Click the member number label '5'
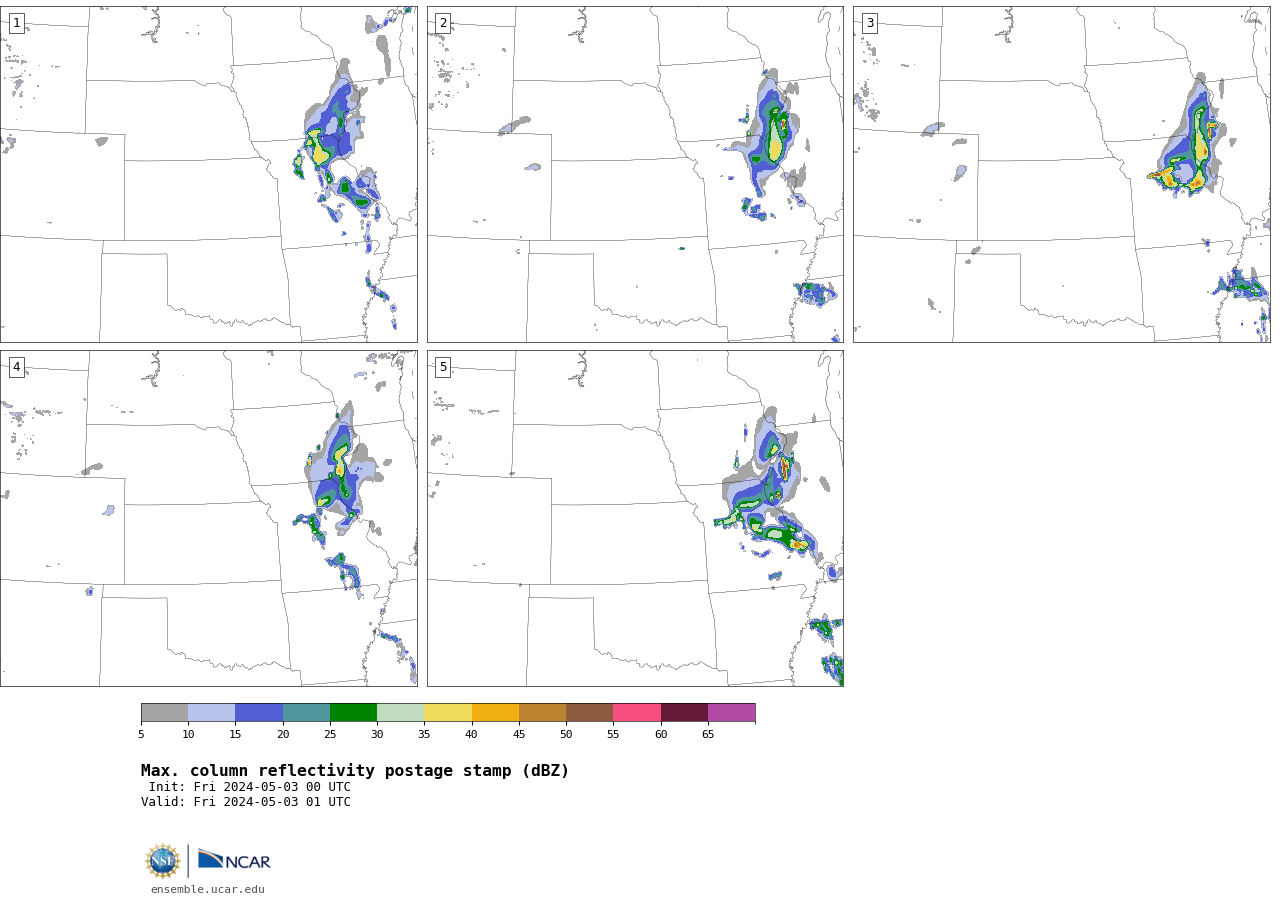Screen dimensions: 1280x901 pyautogui.click(x=443, y=367)
